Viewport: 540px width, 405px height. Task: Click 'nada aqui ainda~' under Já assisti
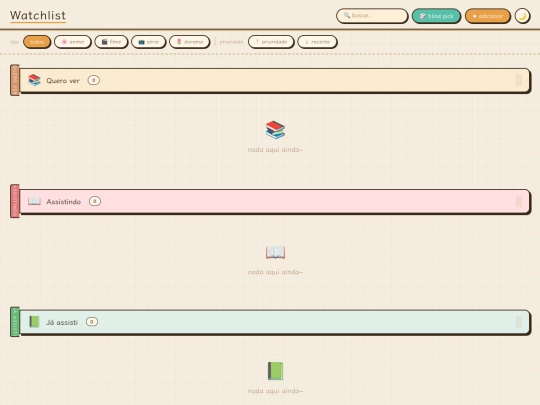coord(275,391)
